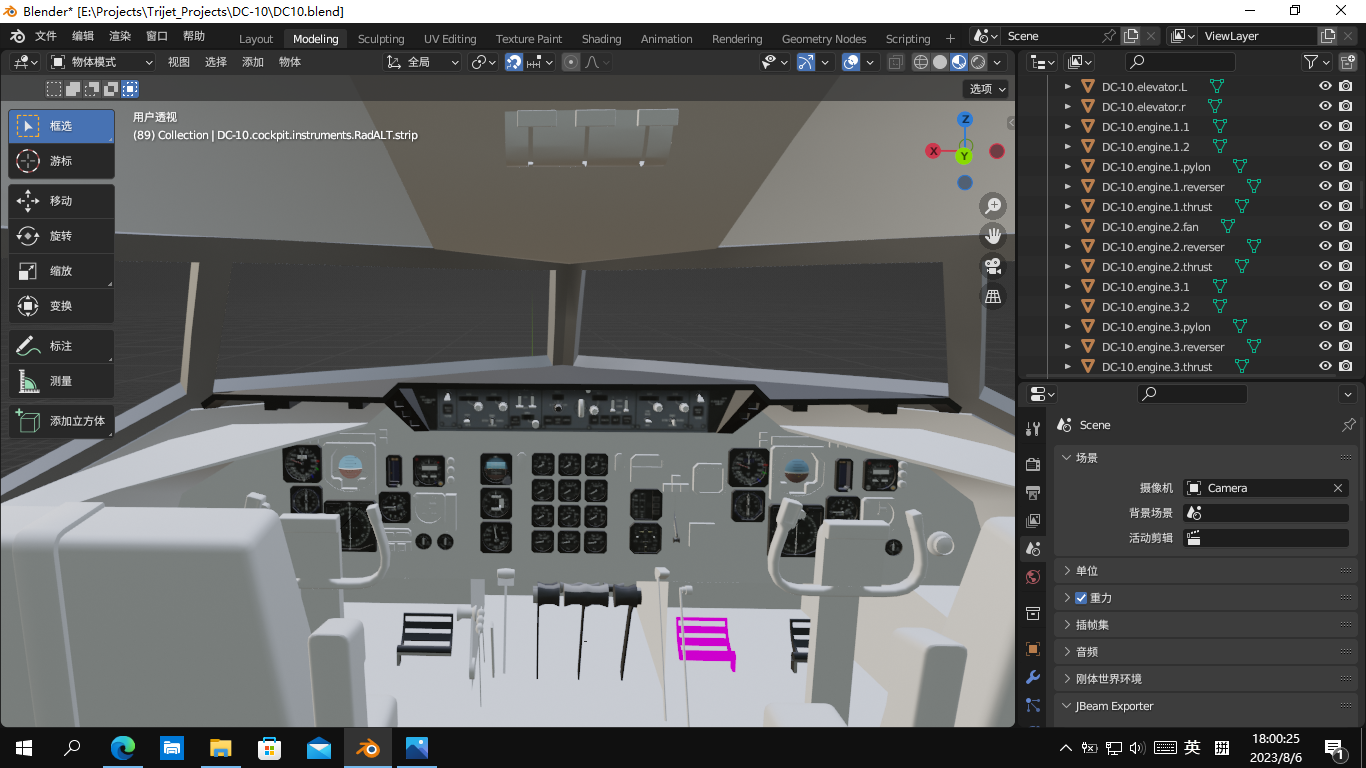Viewport: 1366px width, 768px height.
Task: Click the red X axis on navigation gizmo
Action: coord(933,151)
